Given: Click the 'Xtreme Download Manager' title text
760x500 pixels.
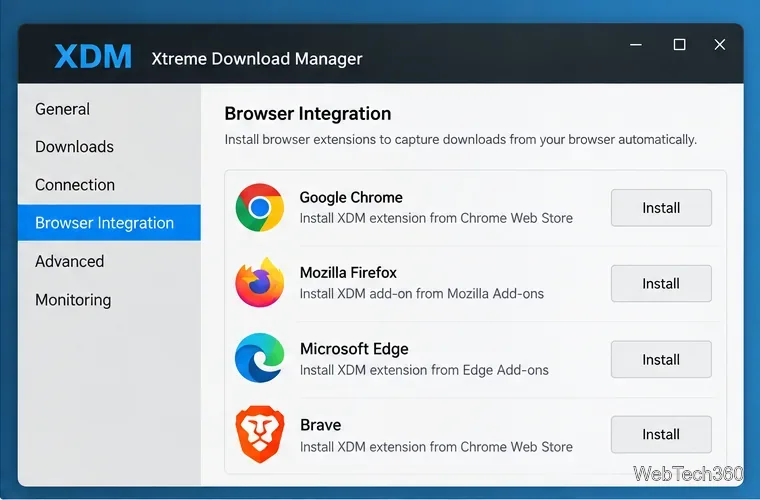Looking at the screenshot, I should click(257, 59).
